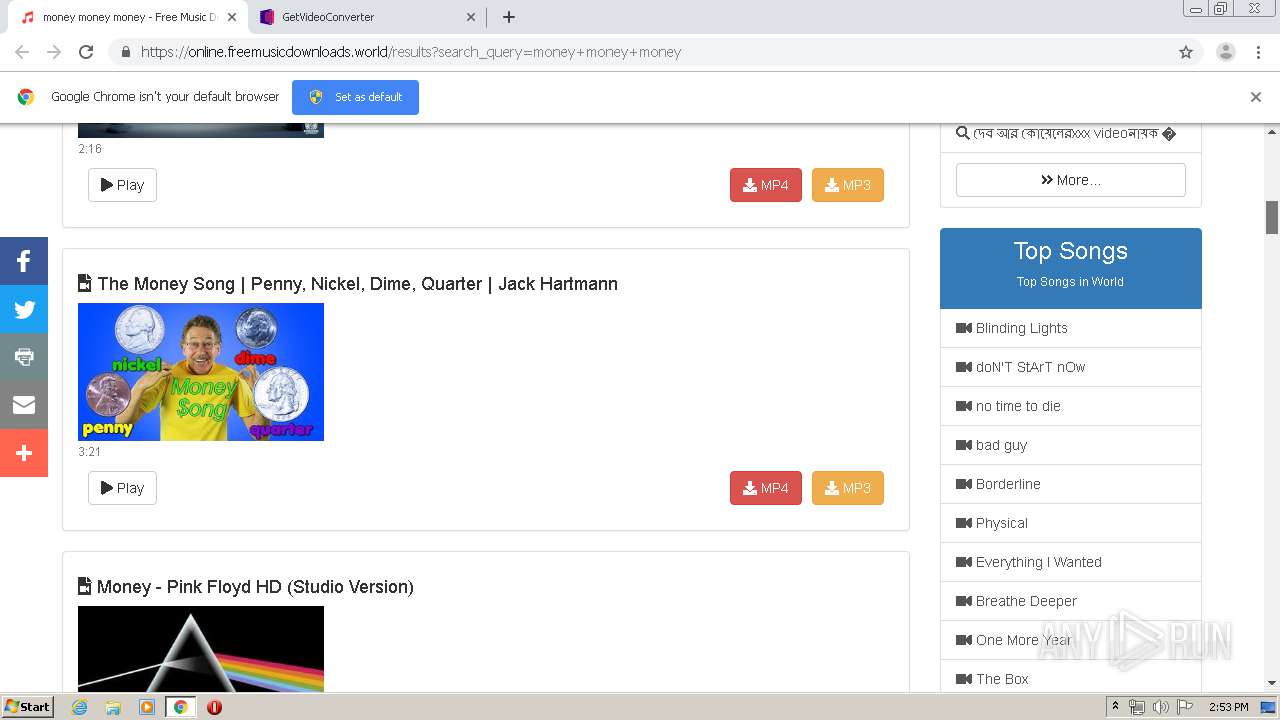The width and height of the screenshot is (1280, 720).
Task: Open Chrome profile avatar menu
Action: (1226, 52)
